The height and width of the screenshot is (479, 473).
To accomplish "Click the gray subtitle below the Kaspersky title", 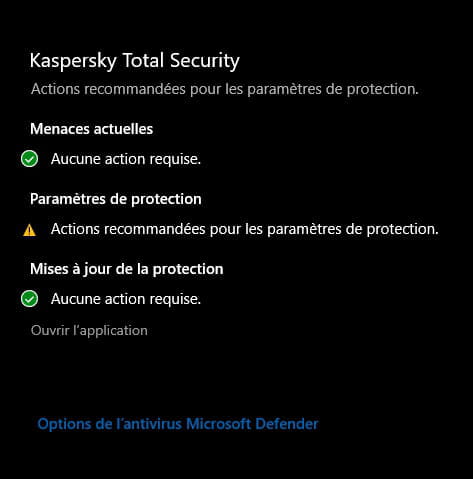I will (x=225, y=89).
